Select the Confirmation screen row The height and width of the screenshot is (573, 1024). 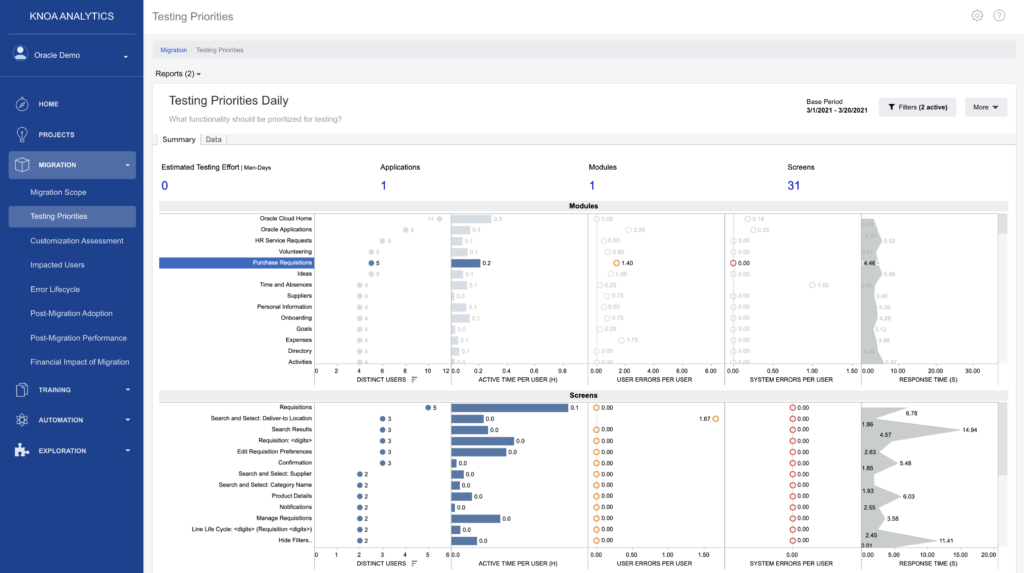295,463
